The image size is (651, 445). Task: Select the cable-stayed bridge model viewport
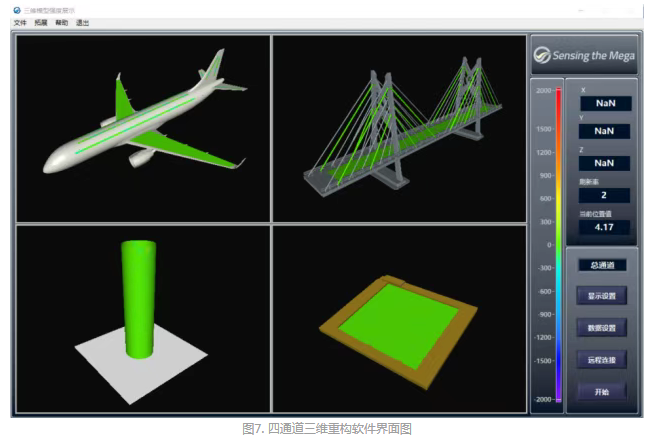point(399,129)
